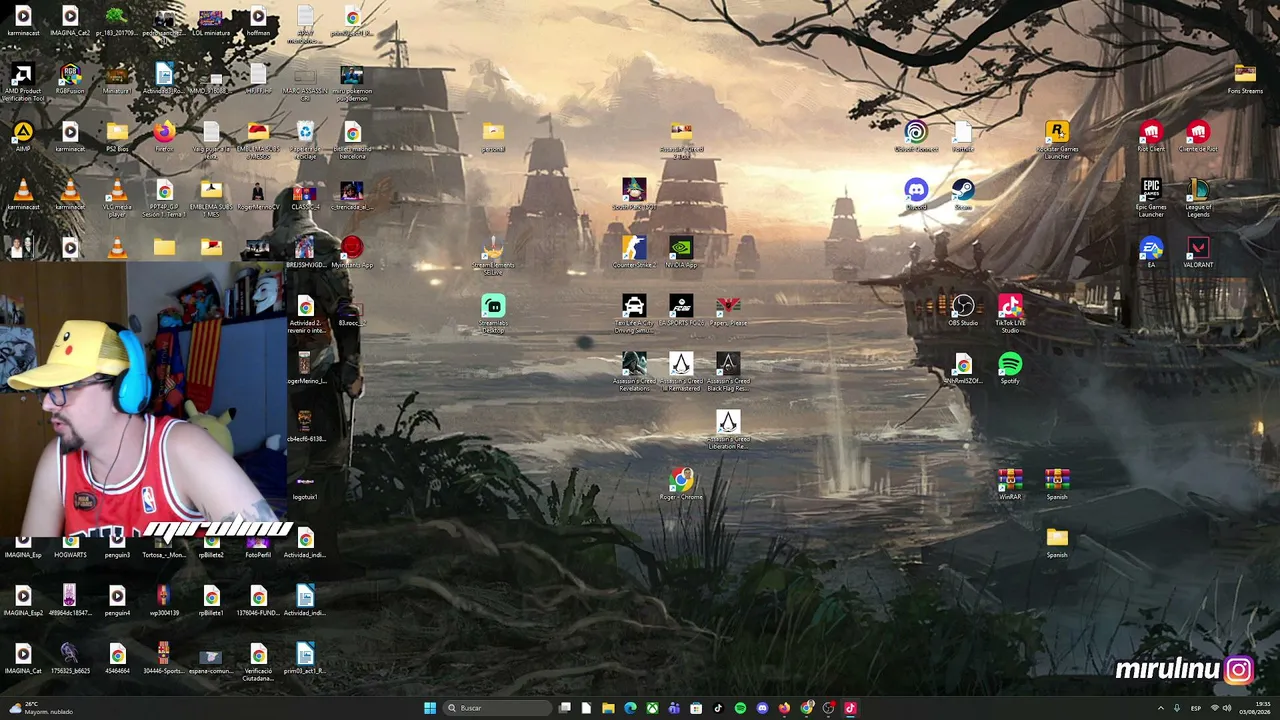1280x720 pixels.
Task: Open the Fons Streams folder
Action: click(x=1245, y=78)
